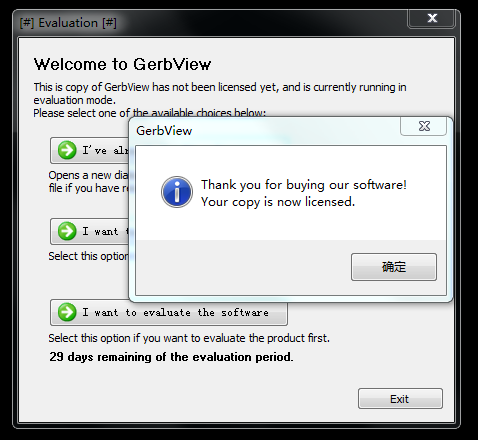The height and width of the screenshot is (440, 478).
Task: Click green arrow on "I've al..." button
Action: (67, 150)
